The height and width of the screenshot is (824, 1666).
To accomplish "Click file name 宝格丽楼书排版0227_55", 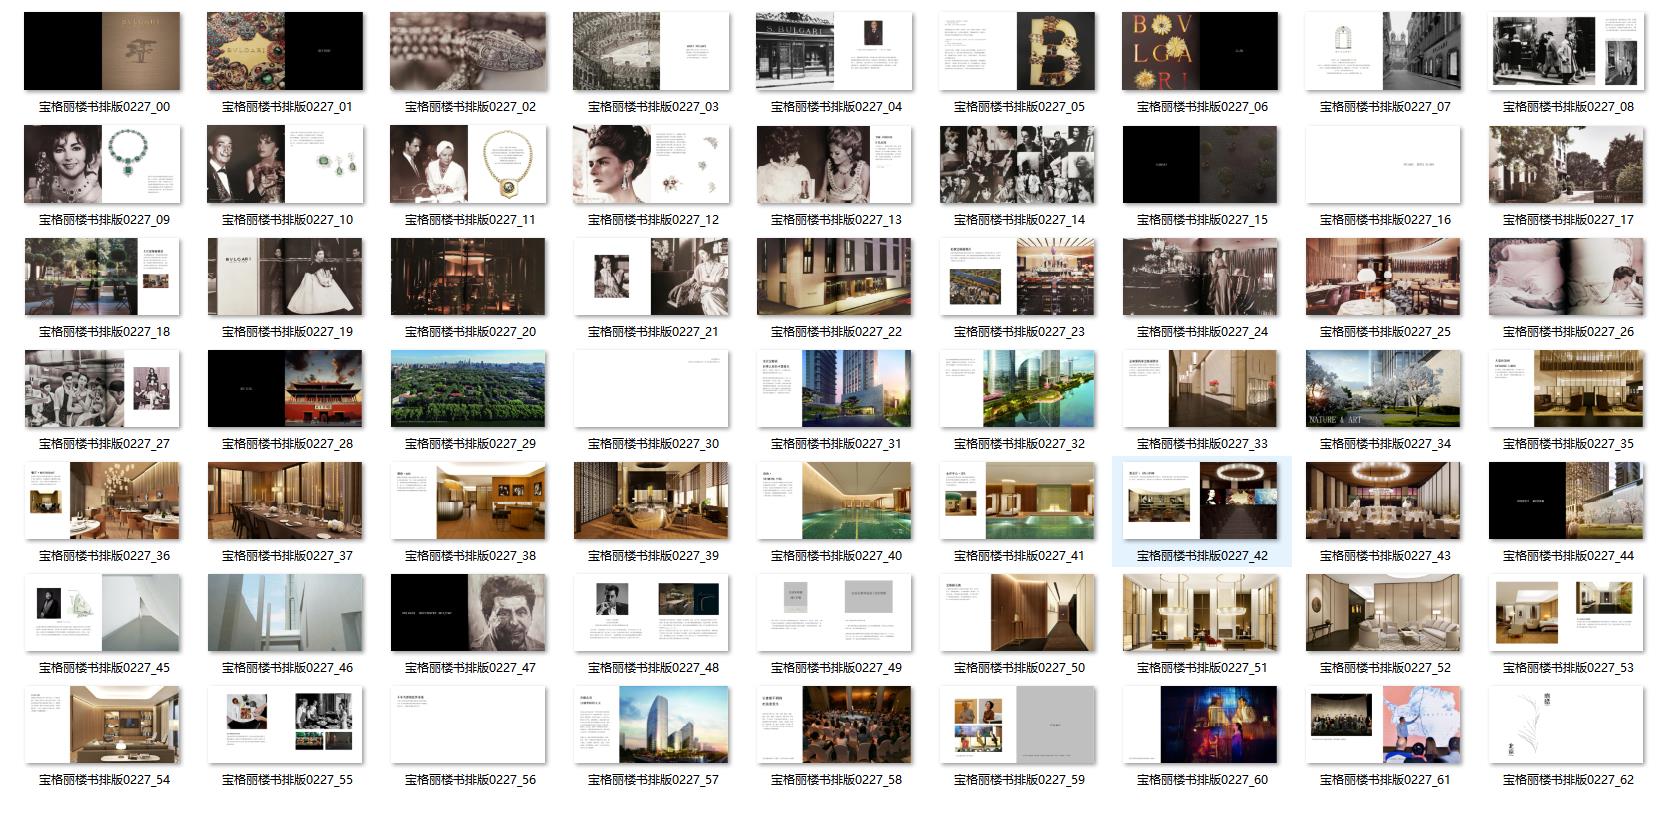I will [x=287, y=780].
